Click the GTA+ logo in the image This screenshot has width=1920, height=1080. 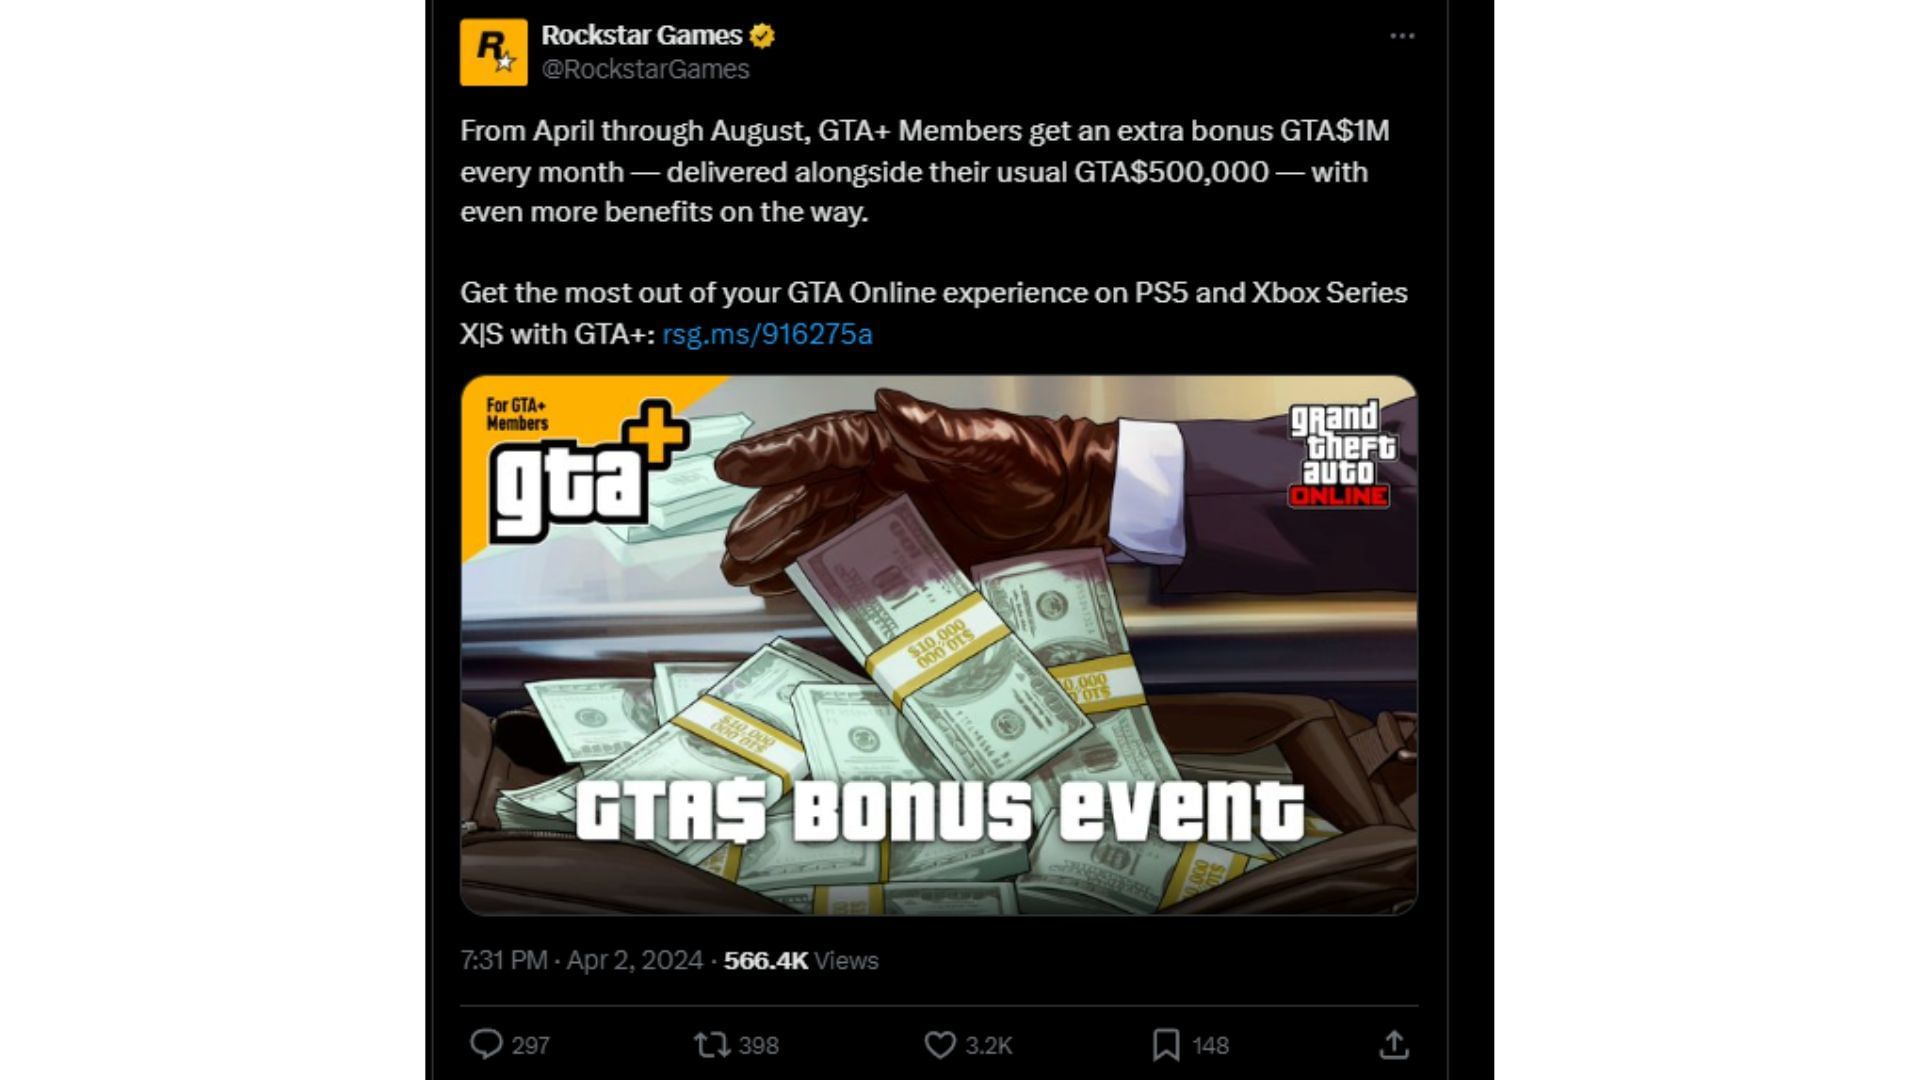click(x=588, y=470)
